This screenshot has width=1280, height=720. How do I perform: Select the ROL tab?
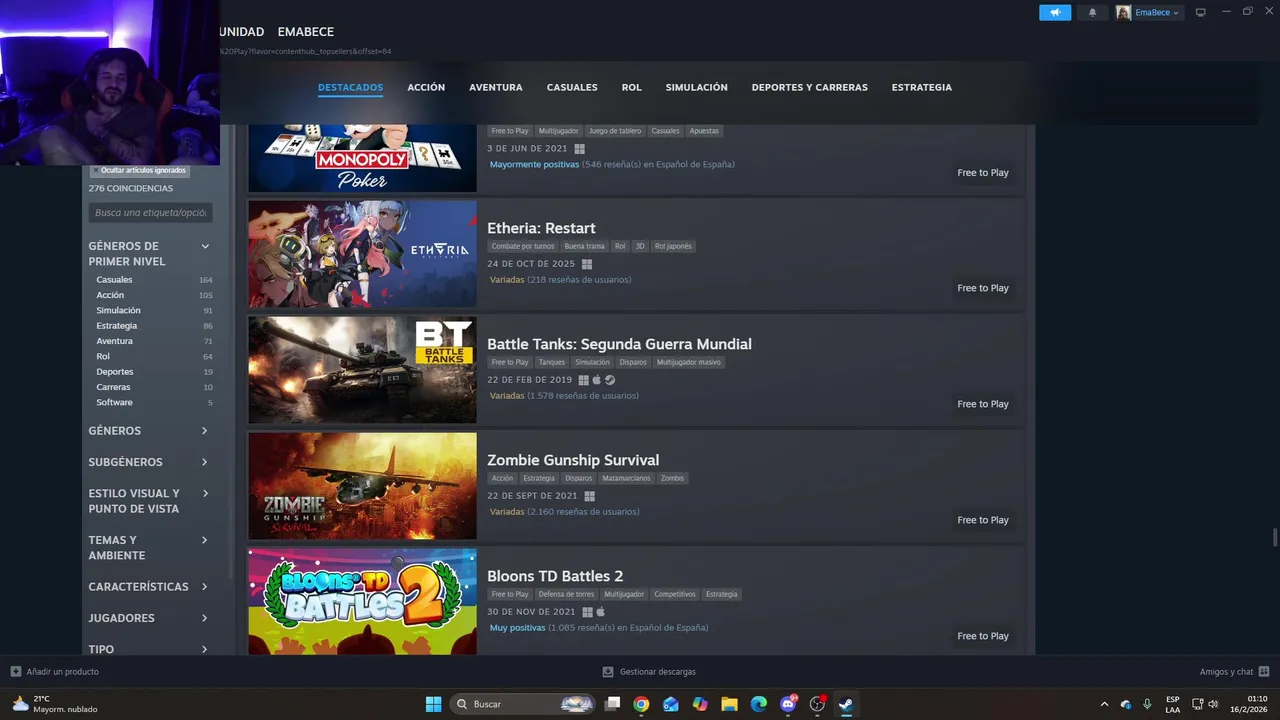(632, 87)
